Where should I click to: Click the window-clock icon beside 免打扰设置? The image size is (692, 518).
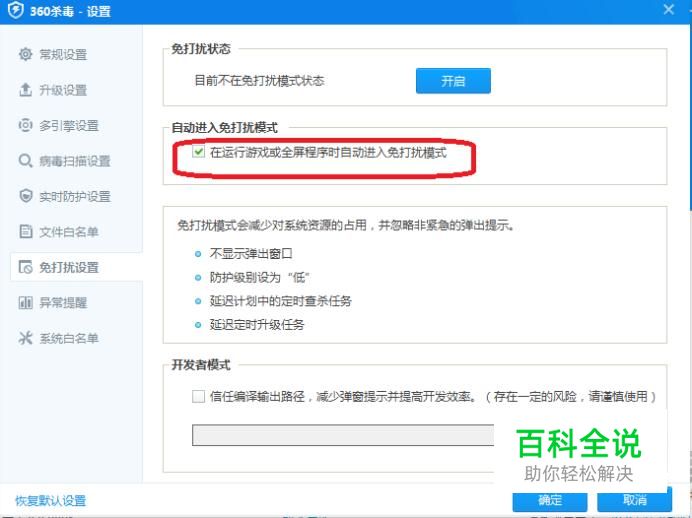point(26,267)
